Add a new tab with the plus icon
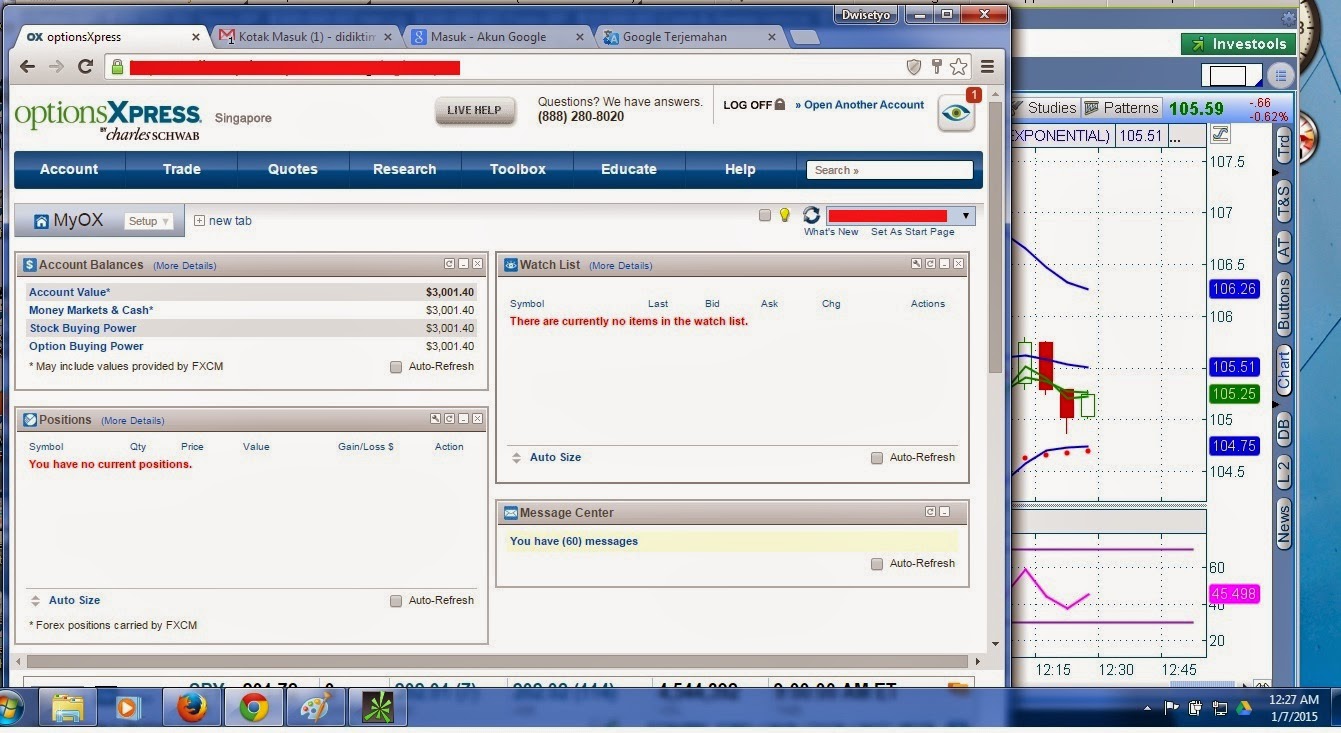This screenshot has height=733, width=1341. (x=199, y=221)
